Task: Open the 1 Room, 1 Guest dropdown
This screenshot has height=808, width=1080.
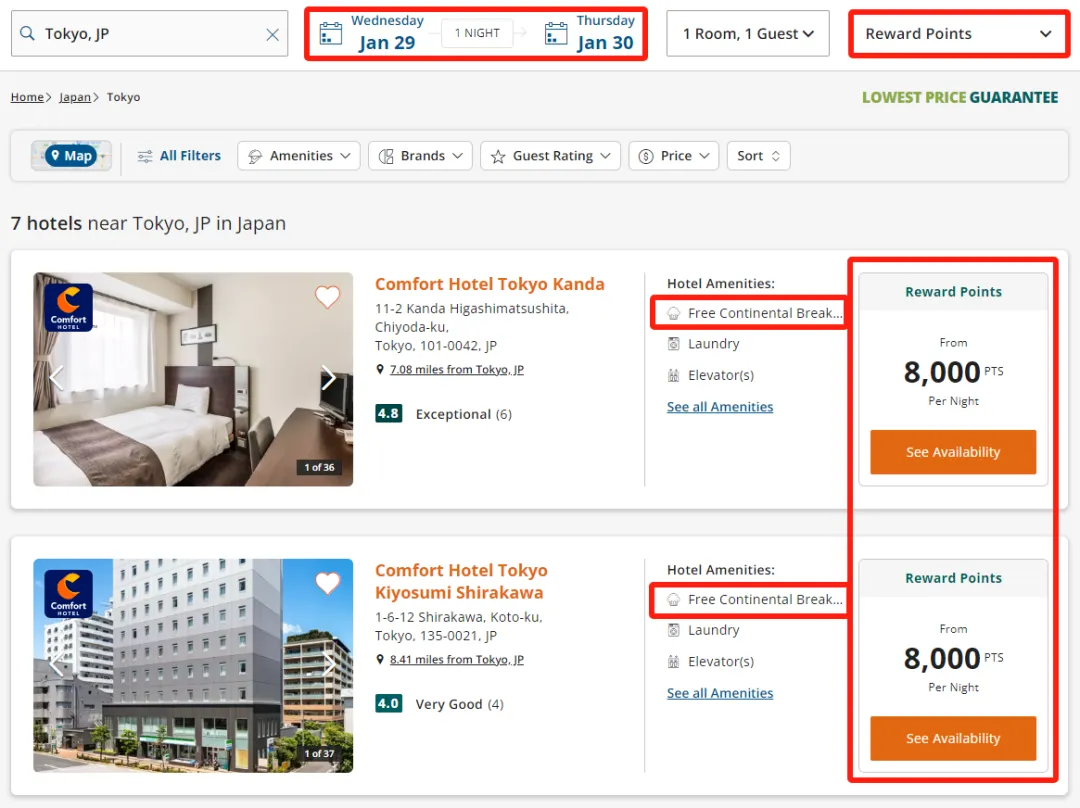Action: pyautogui.click(x=747, y=34)
